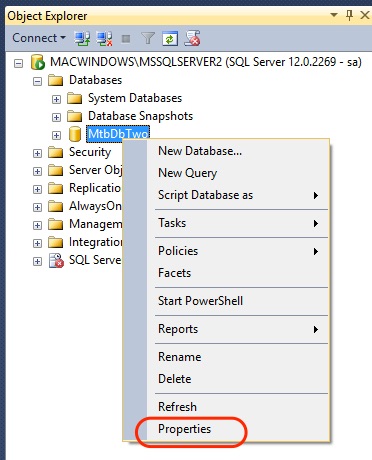Expand the Server Objects folder node
Image resolution: width=372 pixels, height=460 pixels.
pyautogui.click(x=37, y=171)
